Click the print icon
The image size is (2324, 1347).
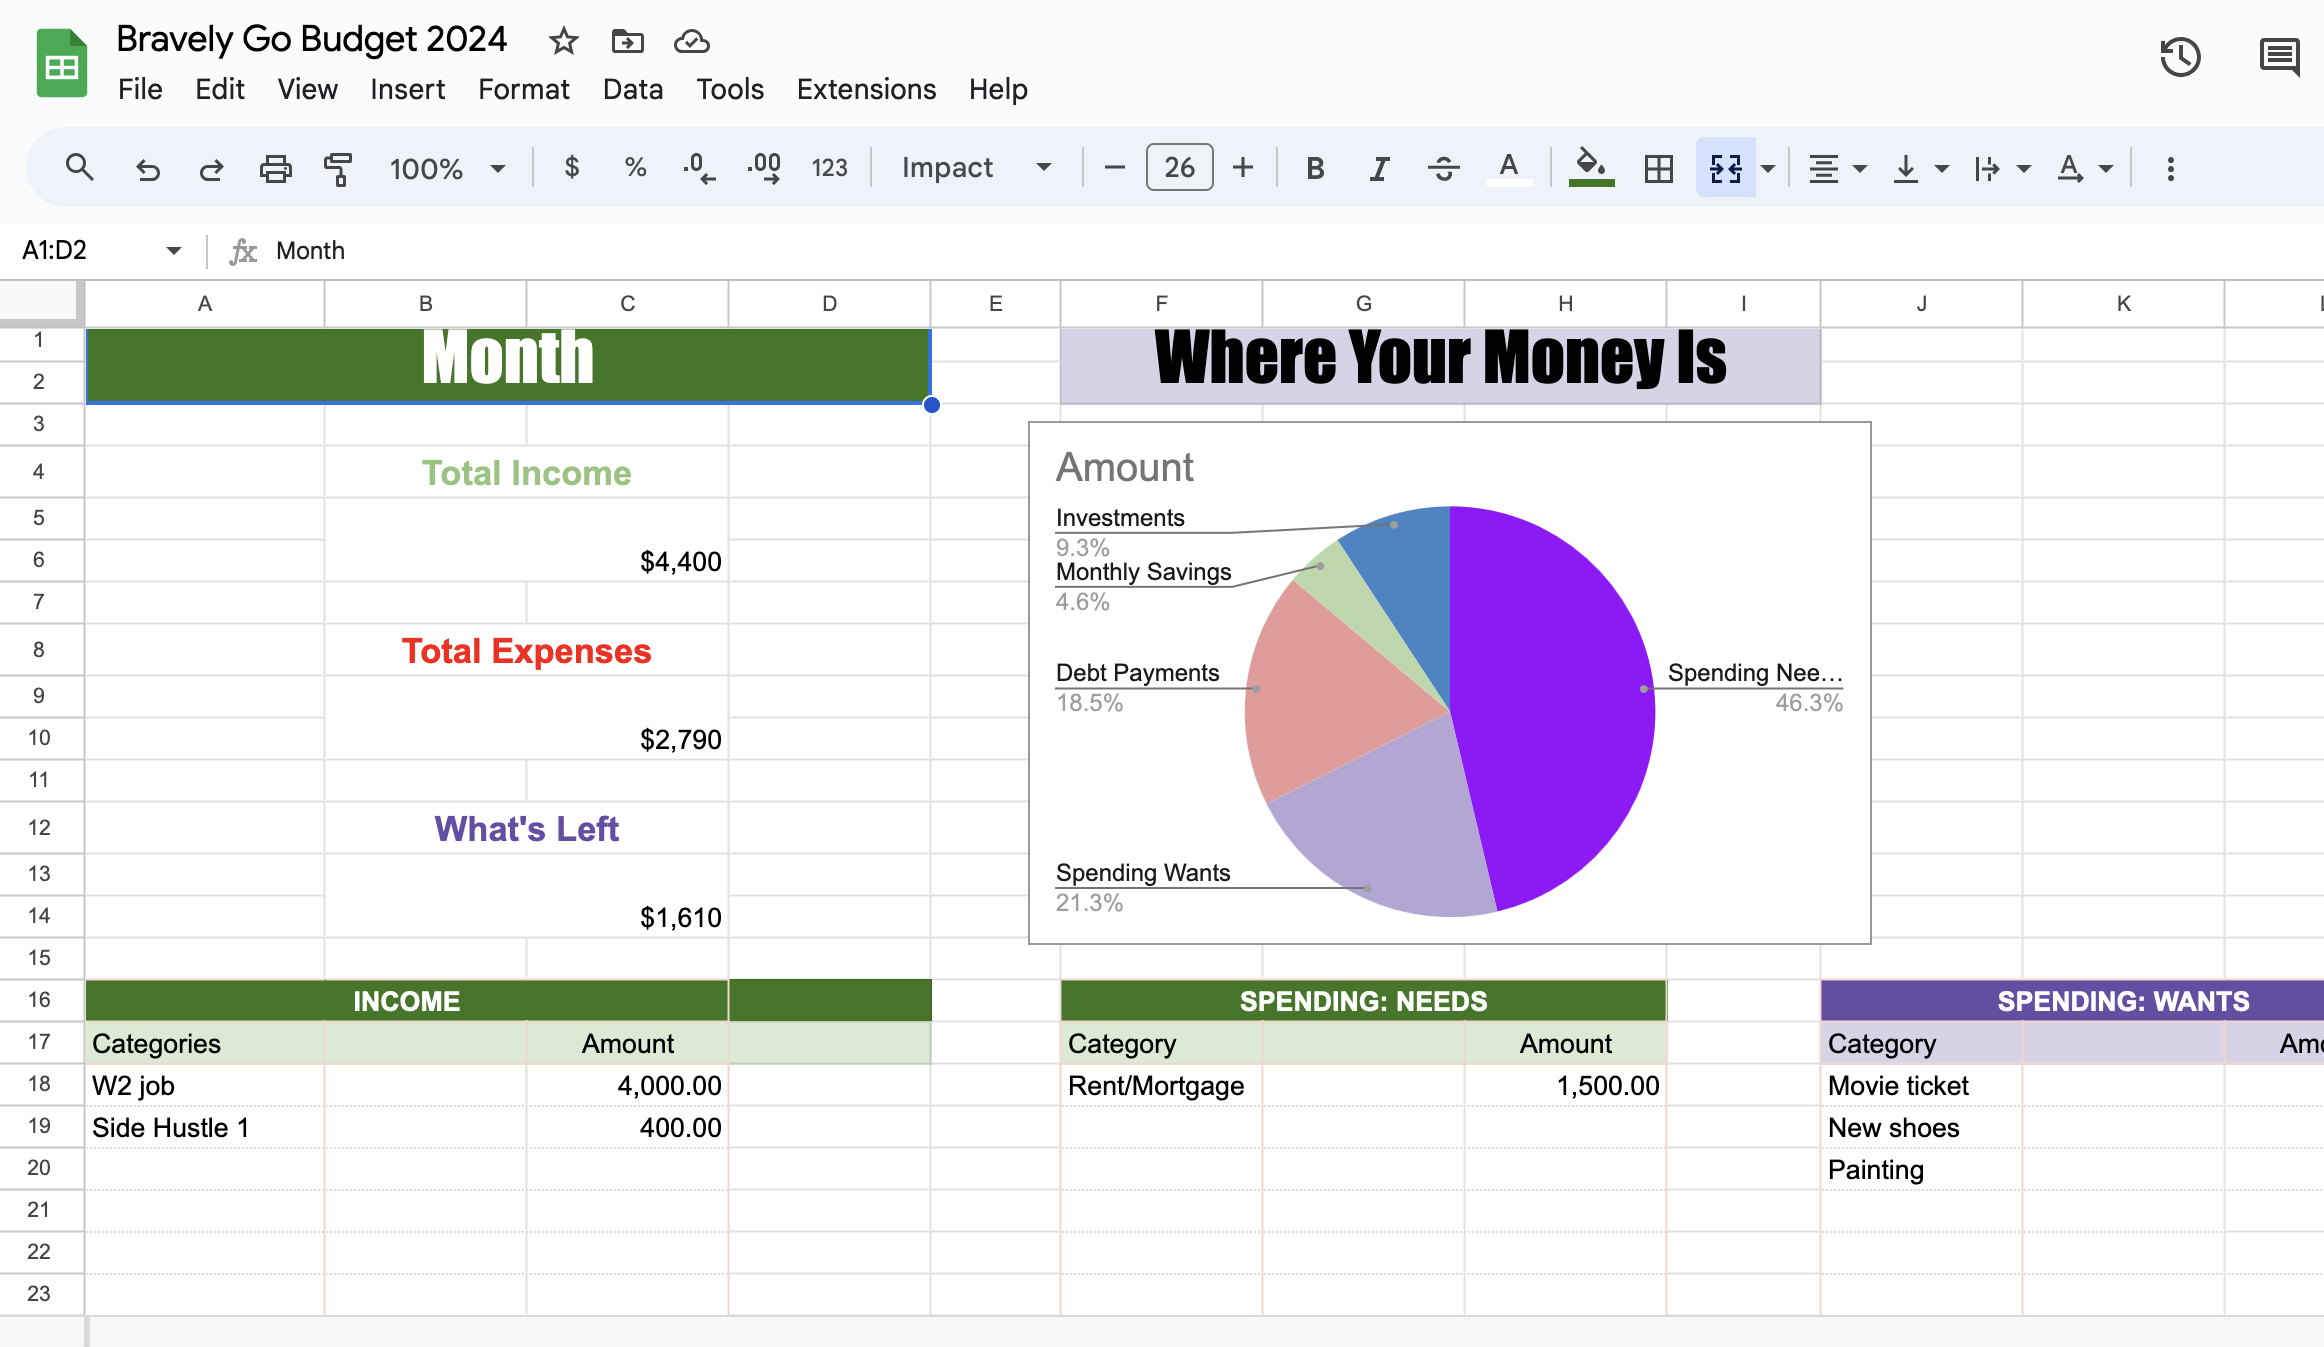click(275, 168)
